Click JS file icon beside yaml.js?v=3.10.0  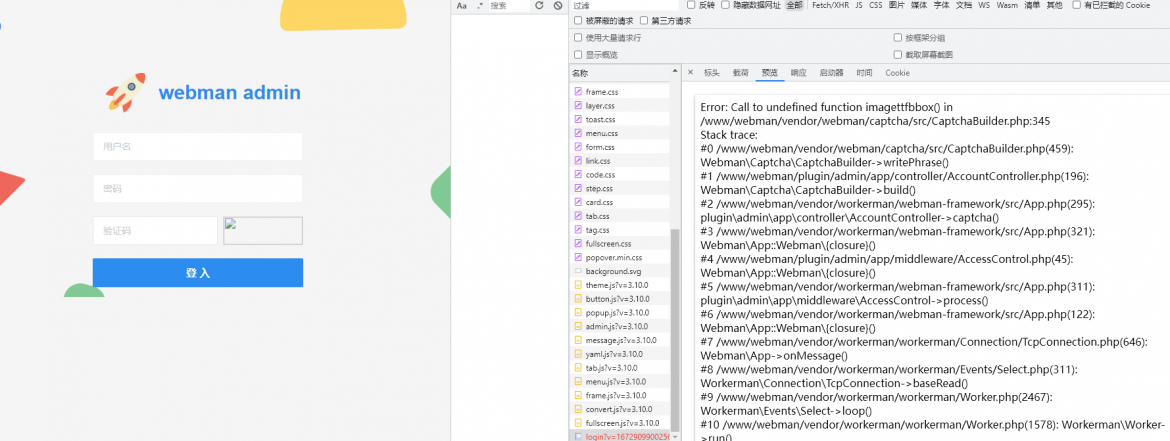578,354
